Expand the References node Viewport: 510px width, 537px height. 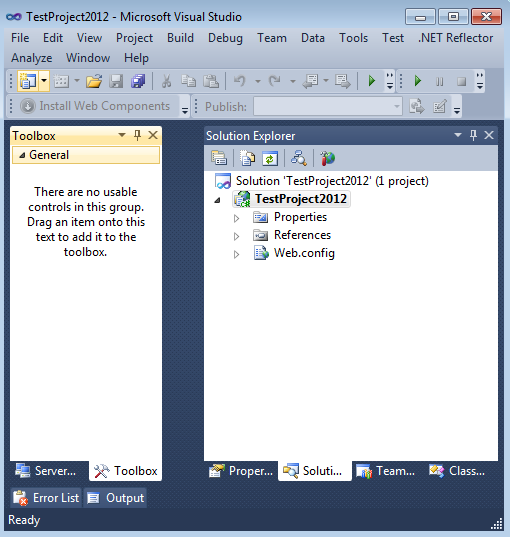(236, 236)
